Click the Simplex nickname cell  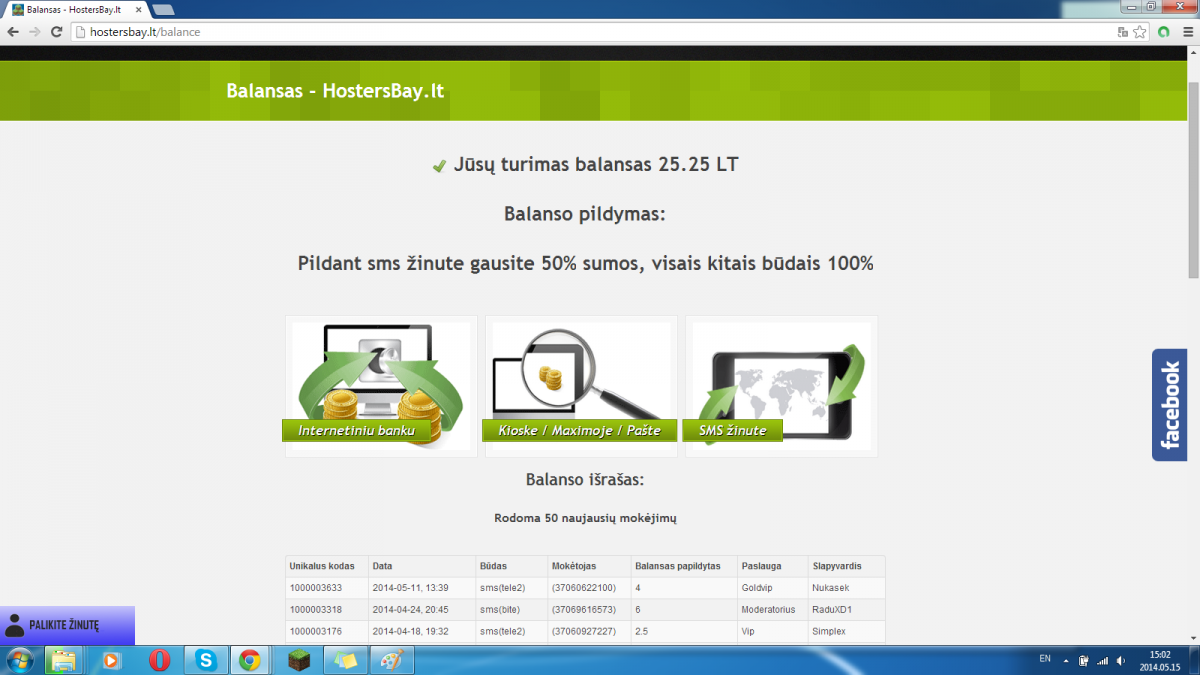829,632
